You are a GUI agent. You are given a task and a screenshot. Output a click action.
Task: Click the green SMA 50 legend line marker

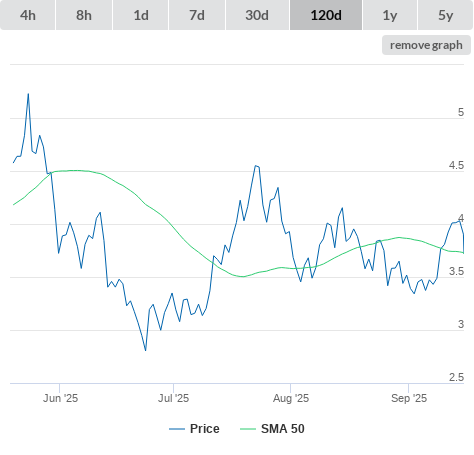pyautogui.click(x=248, y=429)
